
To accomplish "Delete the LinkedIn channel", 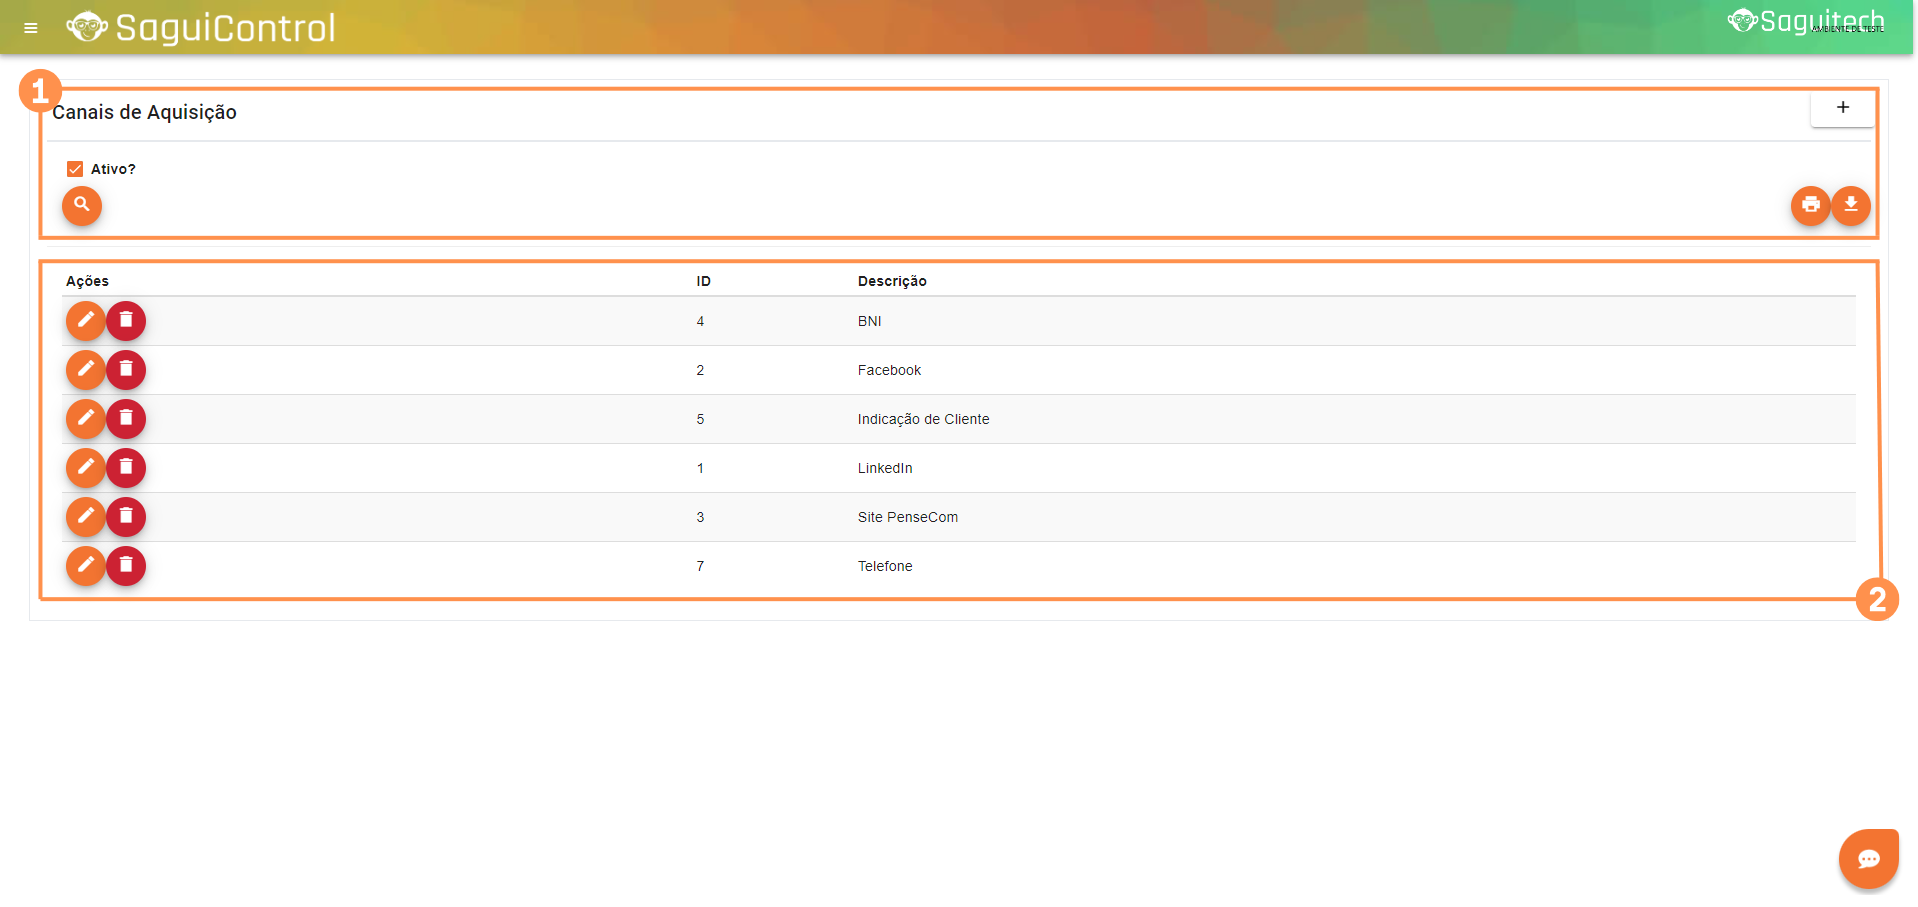I will (126, 468).
